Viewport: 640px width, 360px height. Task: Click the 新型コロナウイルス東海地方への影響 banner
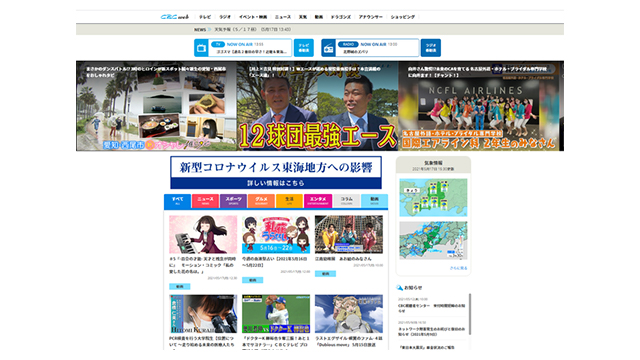tap(276, 173)
